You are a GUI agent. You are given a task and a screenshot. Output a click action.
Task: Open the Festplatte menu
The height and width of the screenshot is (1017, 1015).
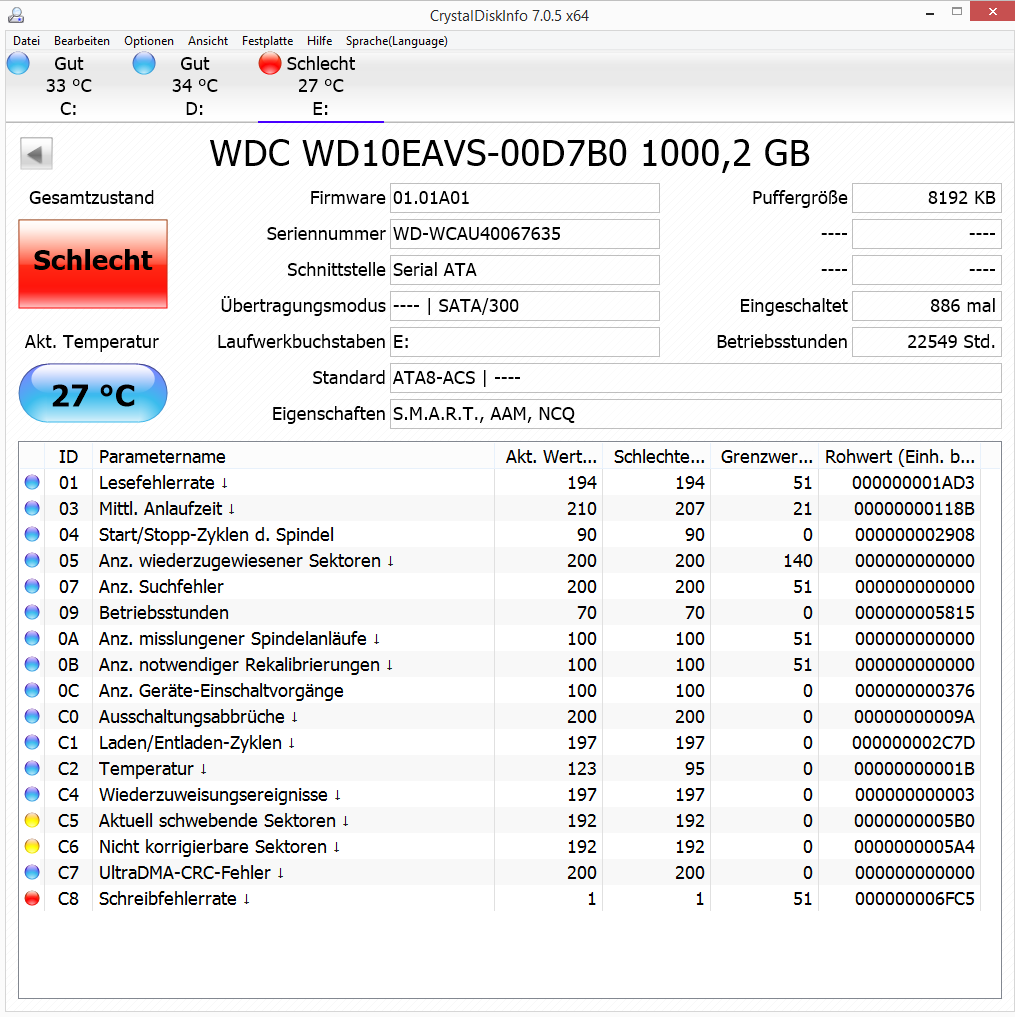click(267, 41)
